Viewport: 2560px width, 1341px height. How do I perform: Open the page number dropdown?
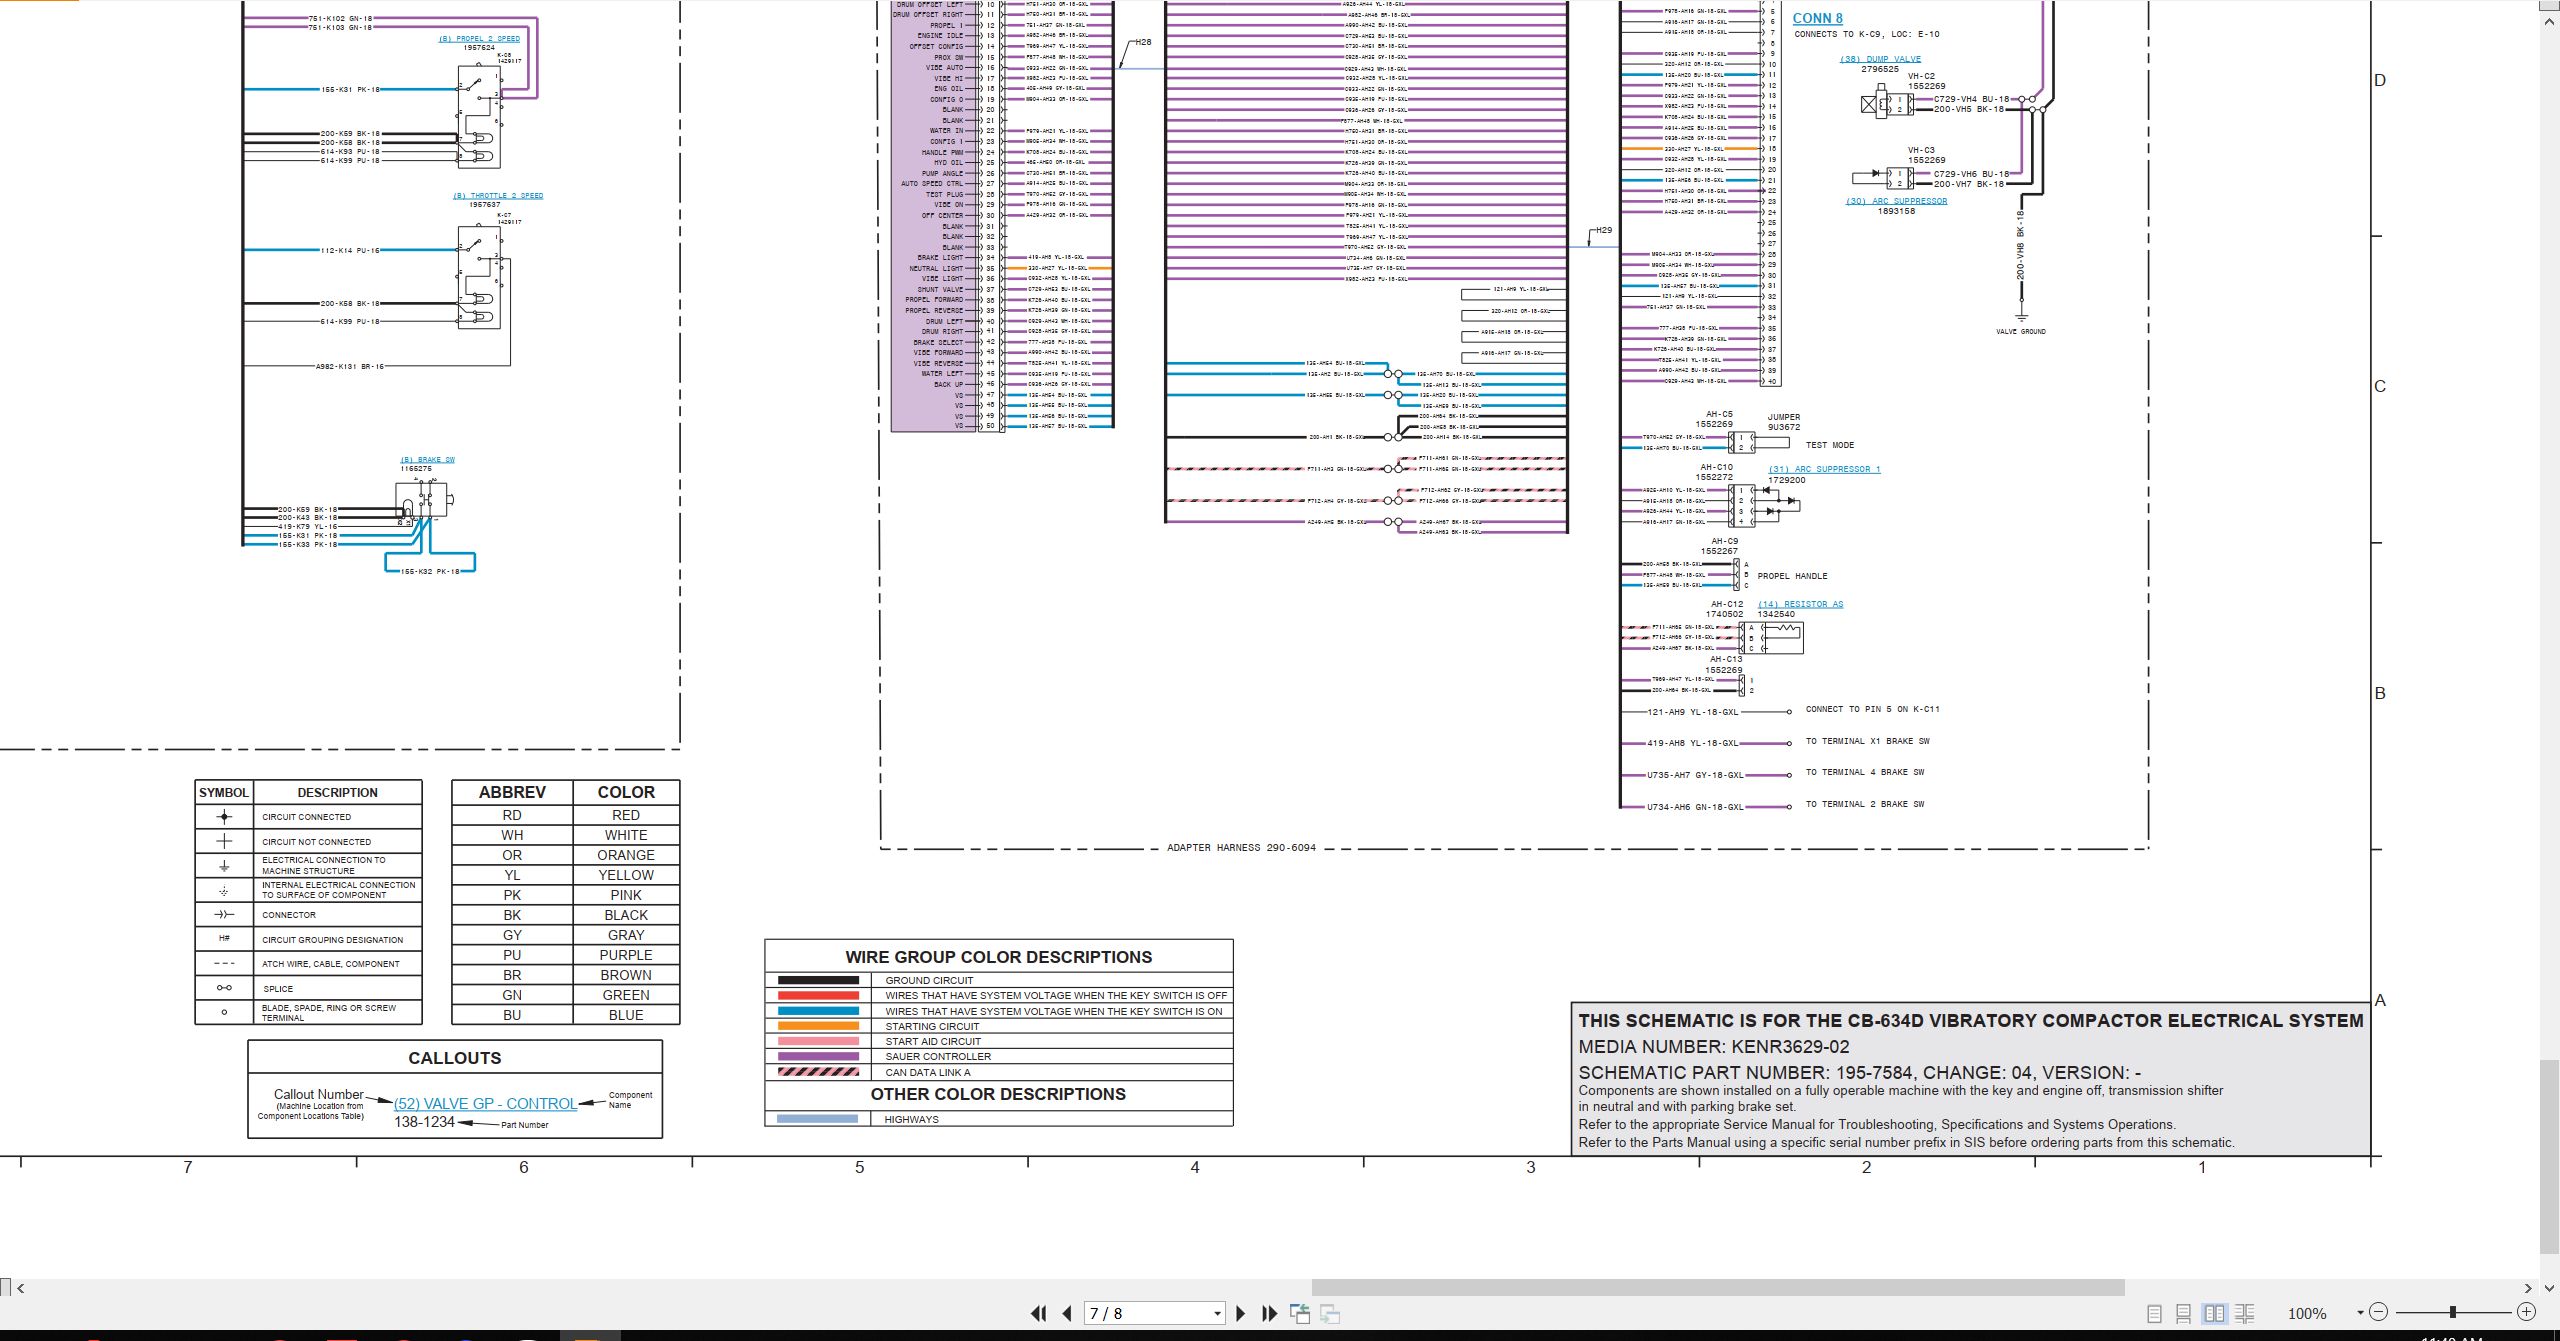coord(1217,1314)
